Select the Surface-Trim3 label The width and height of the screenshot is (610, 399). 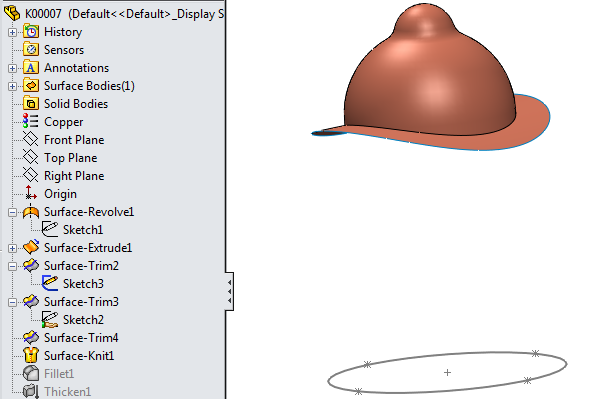[81, 302]
